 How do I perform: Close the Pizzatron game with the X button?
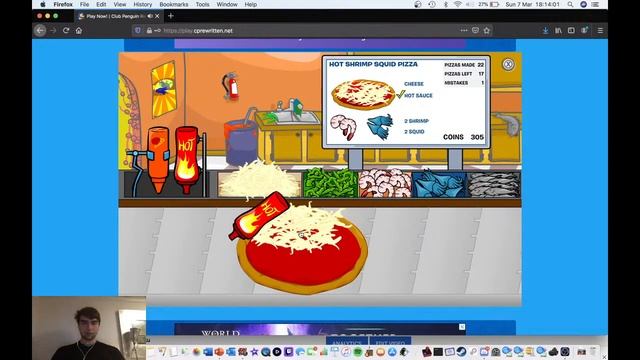pyautogui.click(x=508, y=64)
